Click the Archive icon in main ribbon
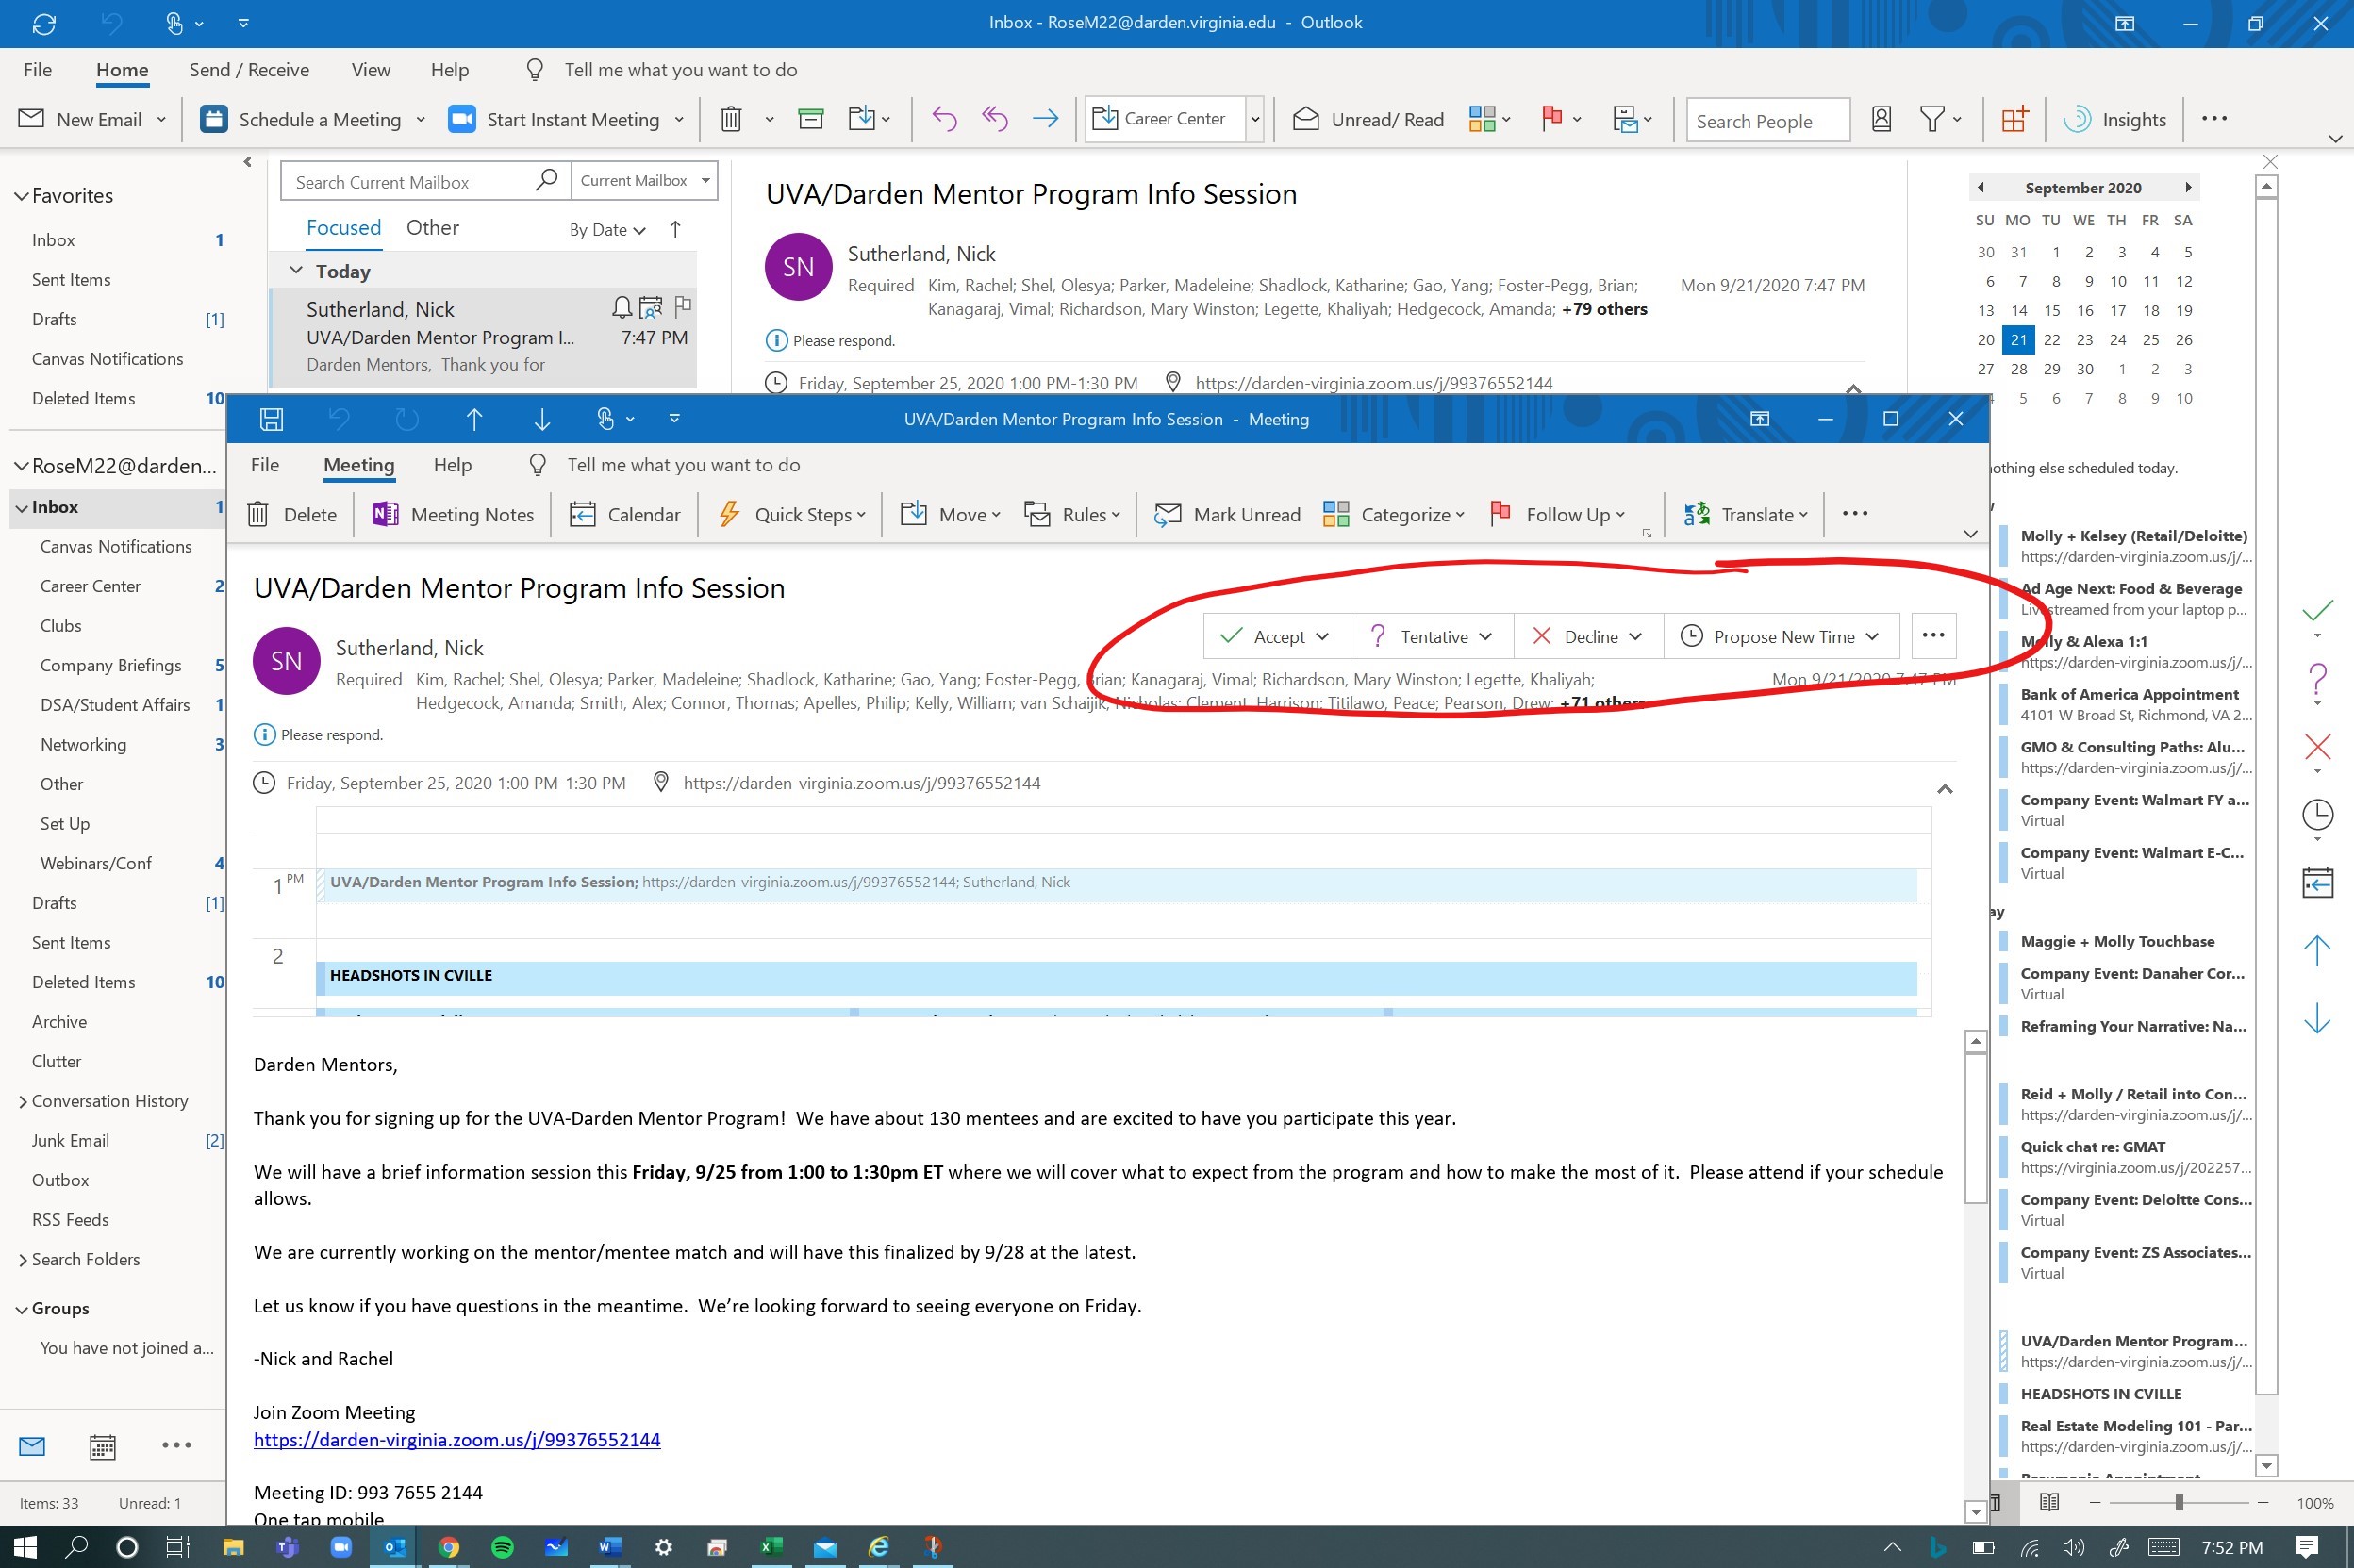This screenshot has height=1568, width=2354. click(x=810, y=119)
